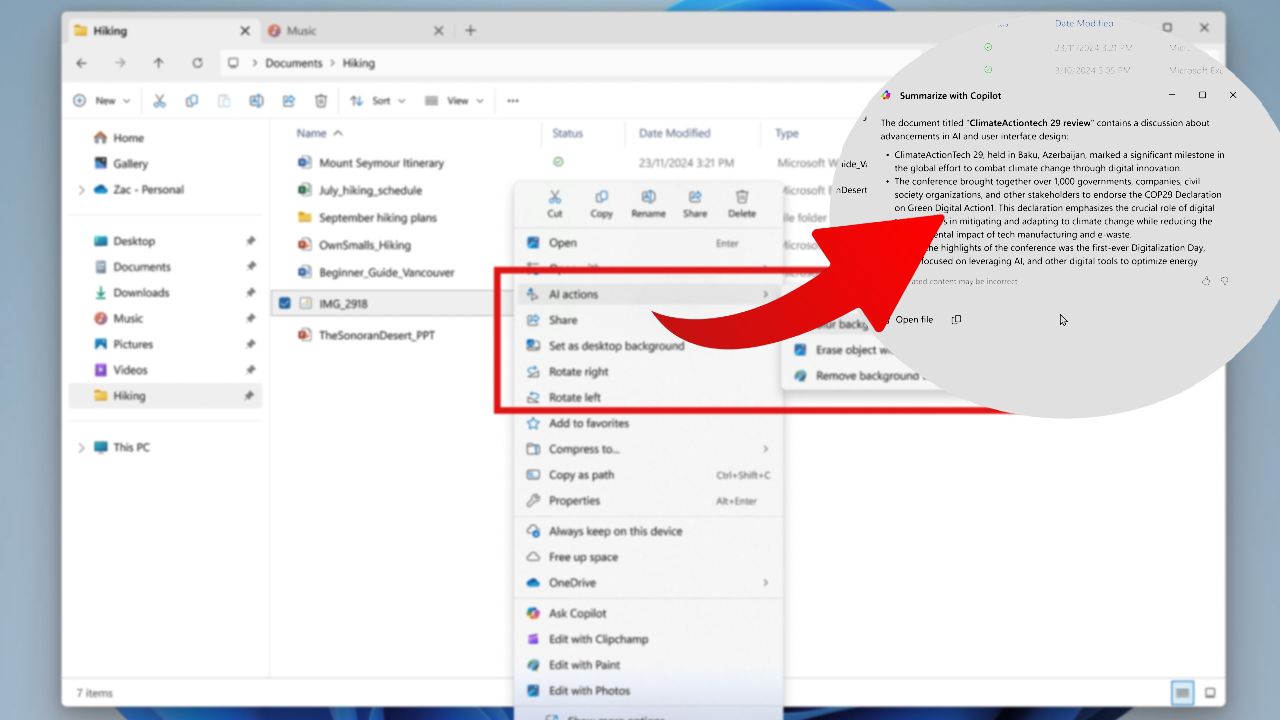Click thumbs down in Copilot summary
1280x720 pixels.
point(1225,281)
